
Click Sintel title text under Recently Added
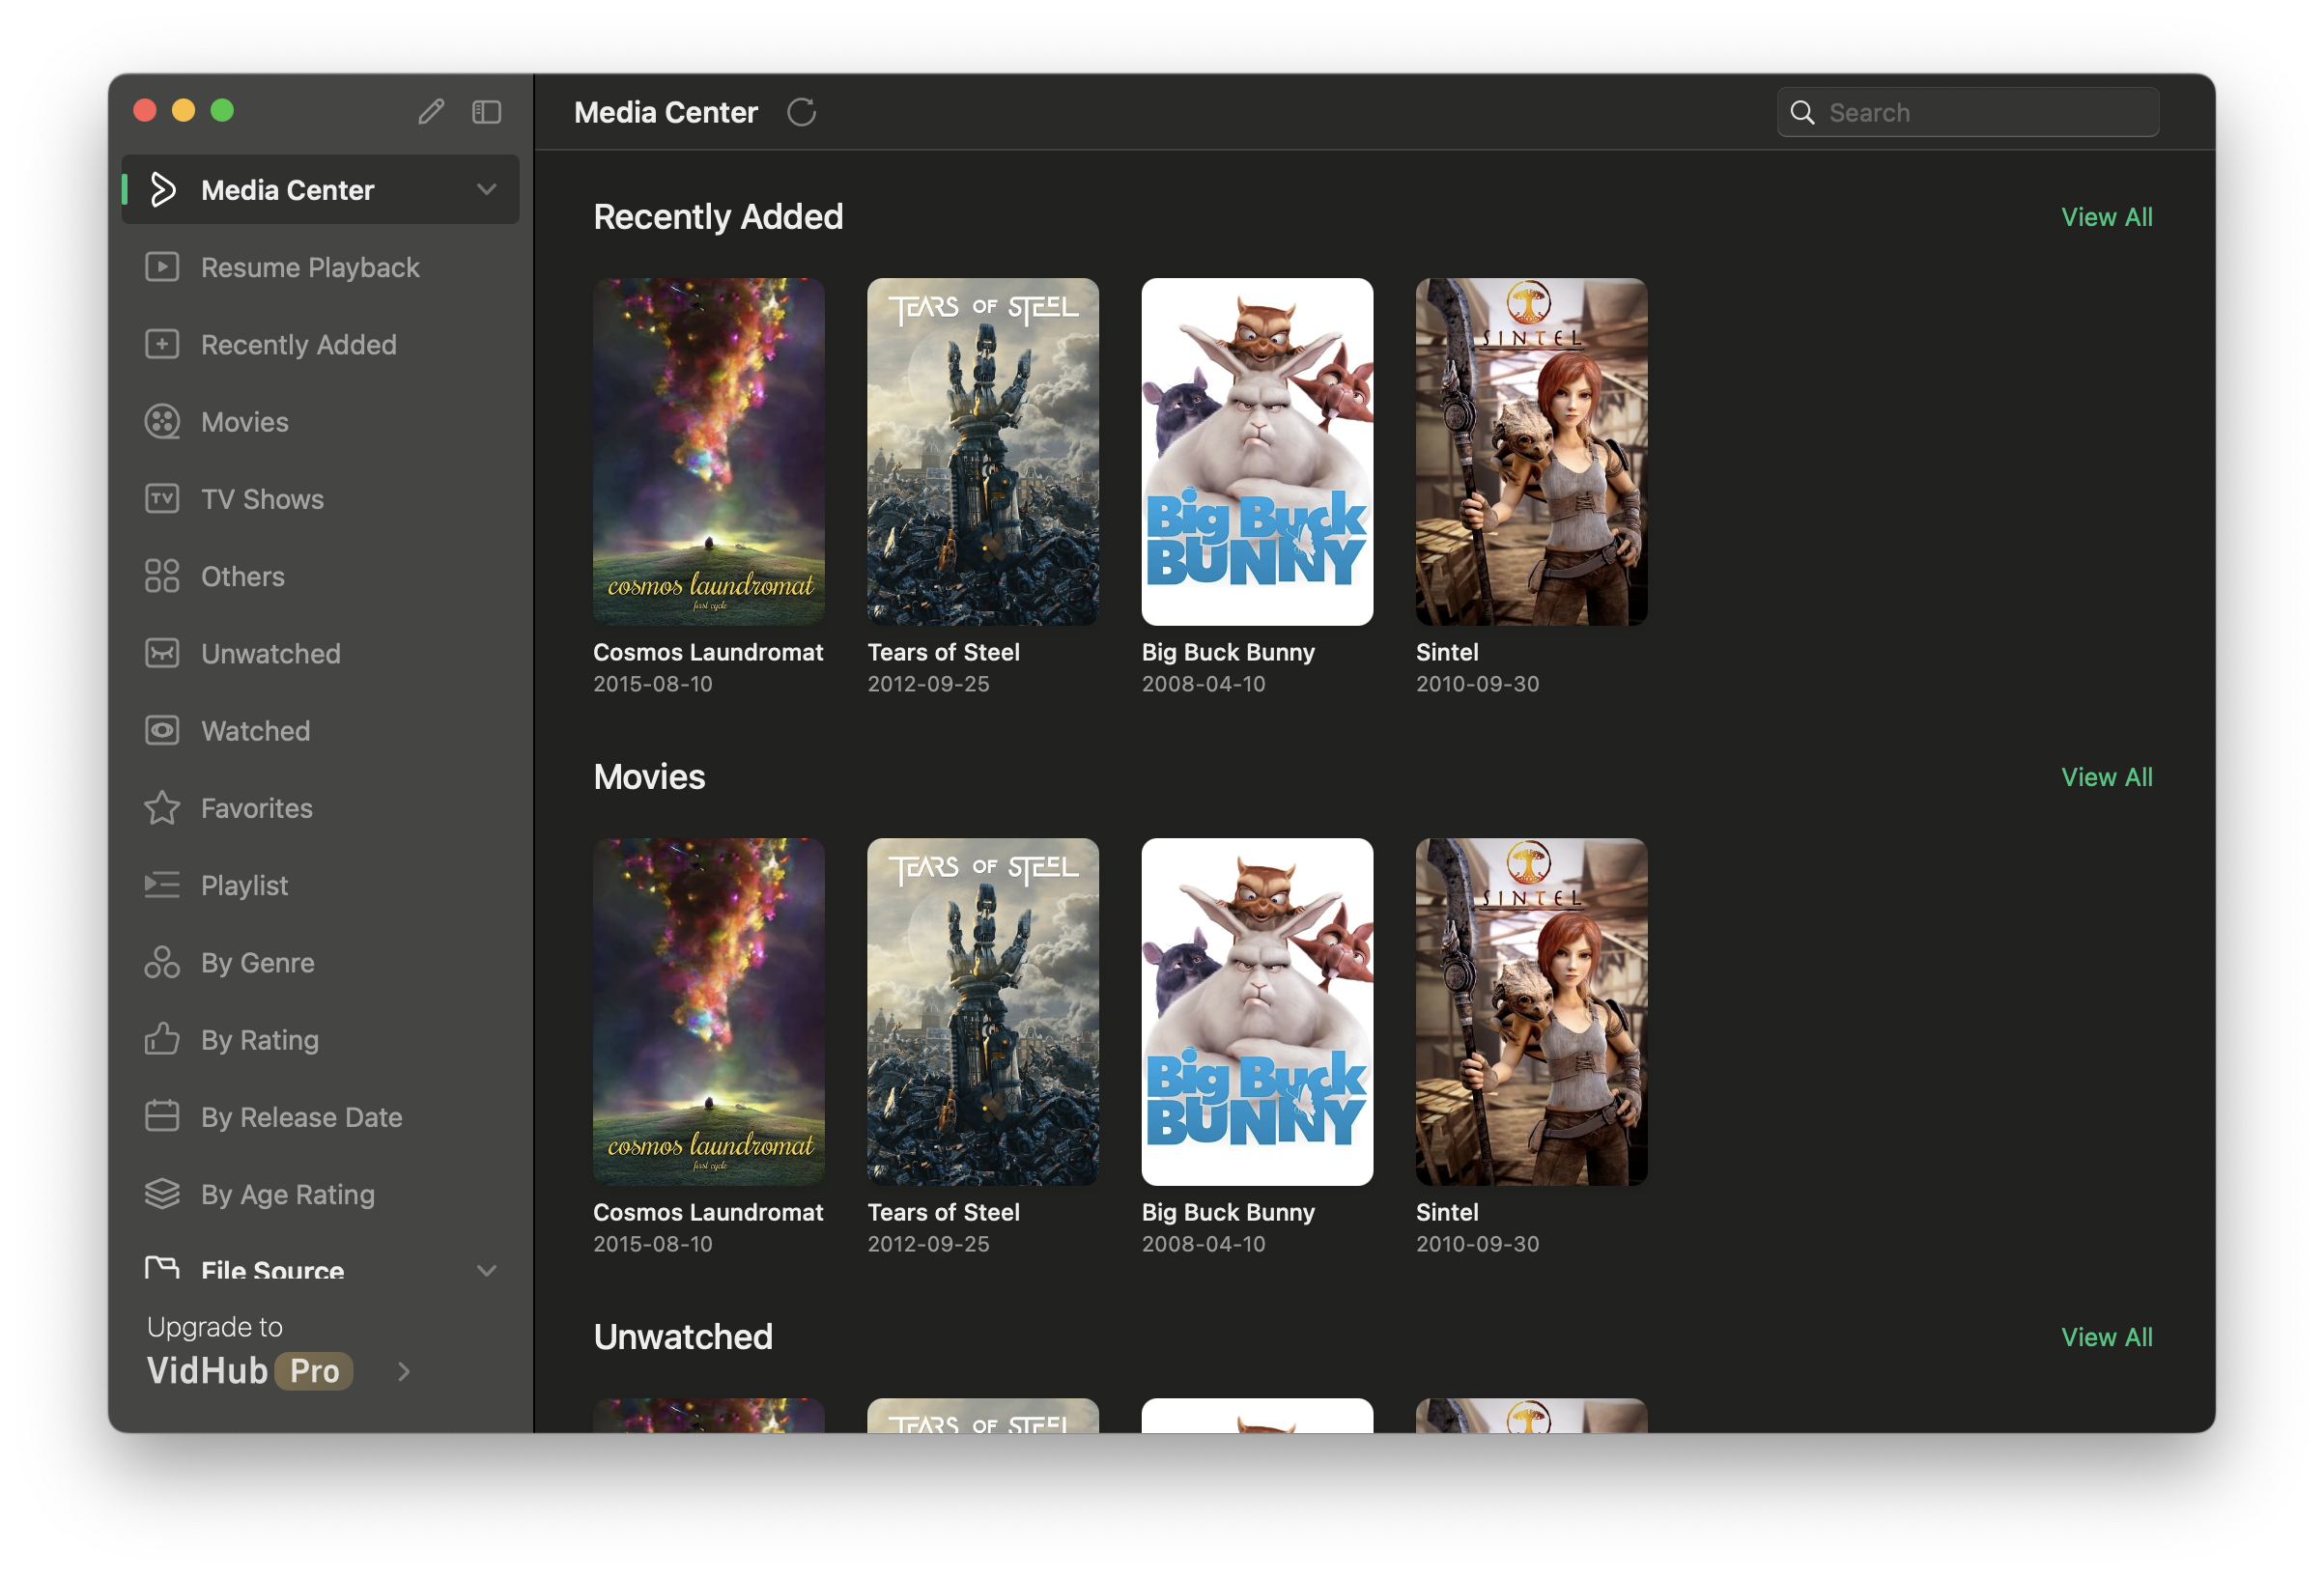pos(1447,652)
